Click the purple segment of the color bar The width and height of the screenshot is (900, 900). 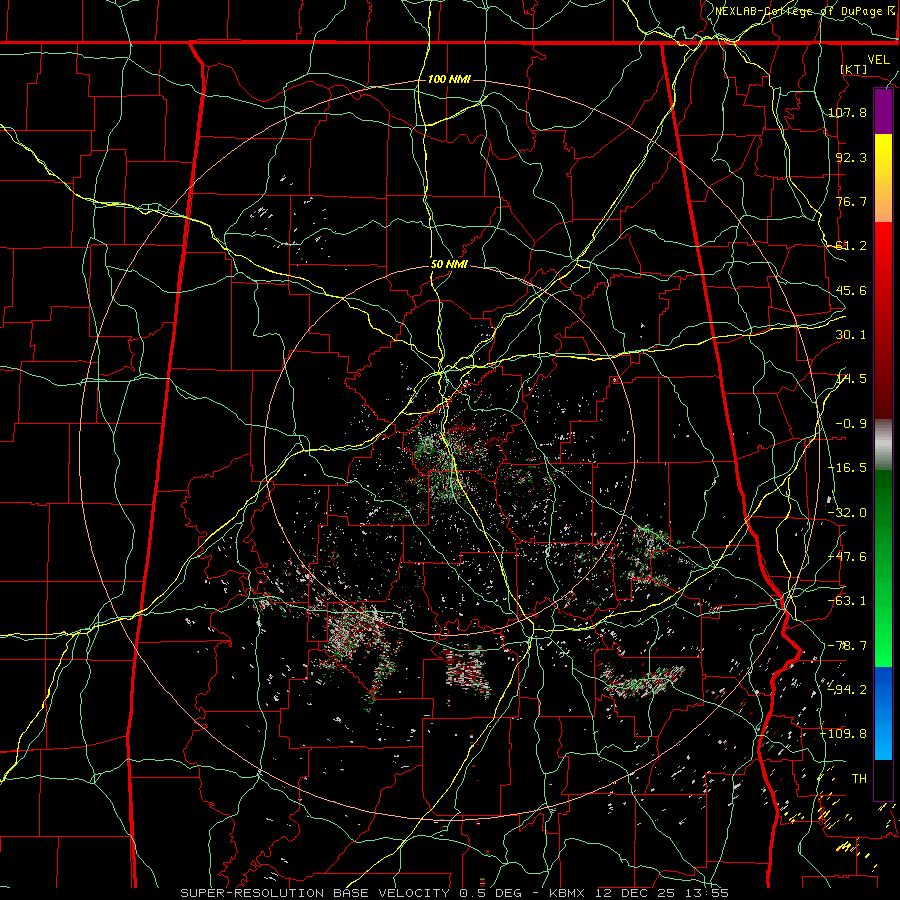pos(883,111)
